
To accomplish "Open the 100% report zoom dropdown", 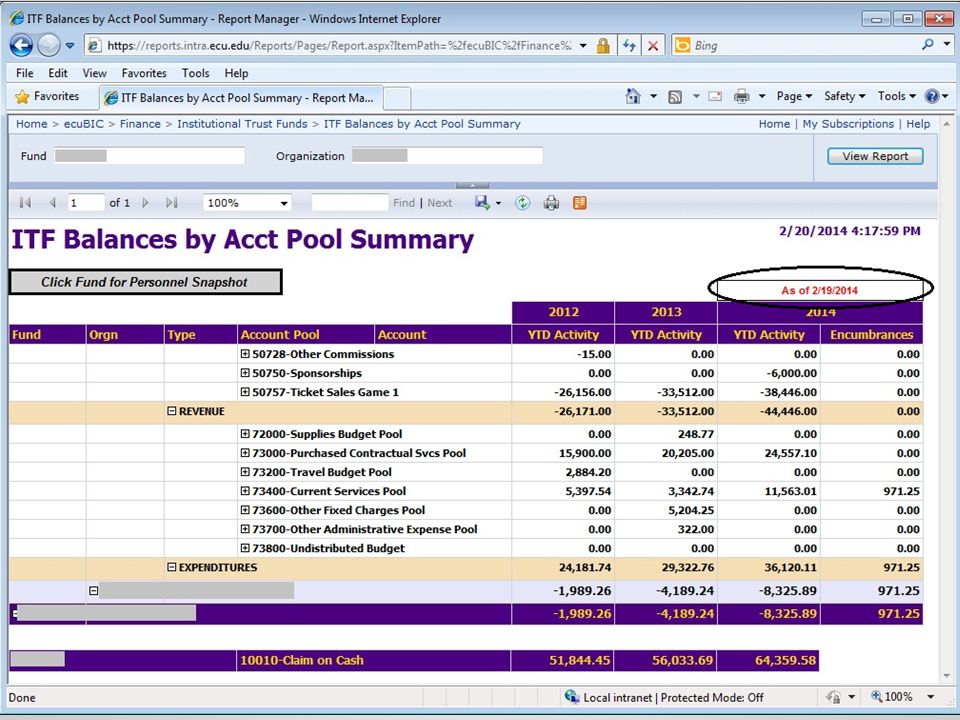I will (x=247, y=203).
